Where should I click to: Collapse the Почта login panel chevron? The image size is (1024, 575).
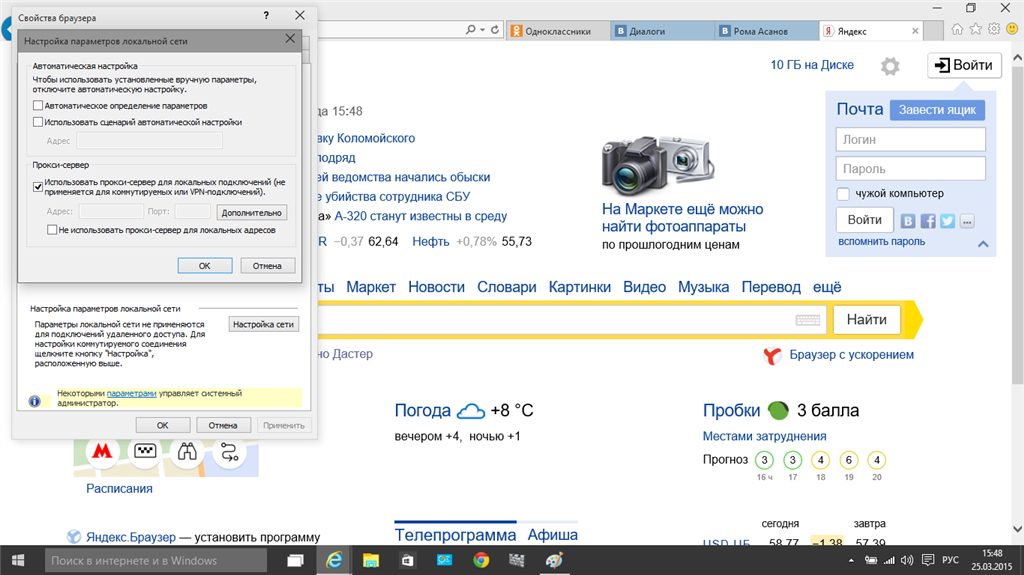983,244
